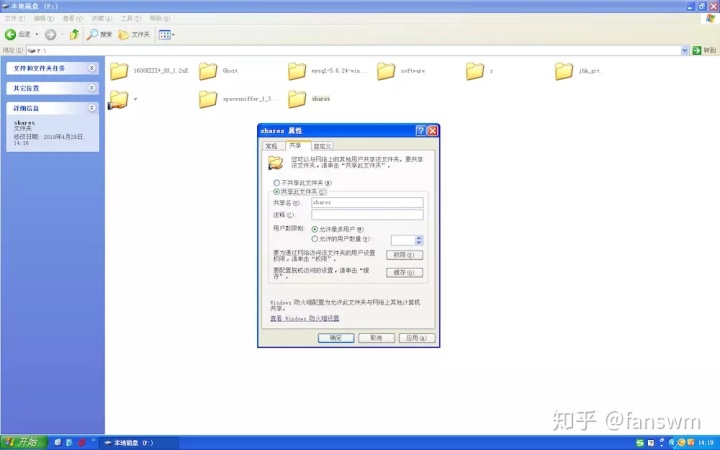The width and height of the screenshot is (720, 450).
Task: Click the green Back arrow button
Action: [11, 34]
